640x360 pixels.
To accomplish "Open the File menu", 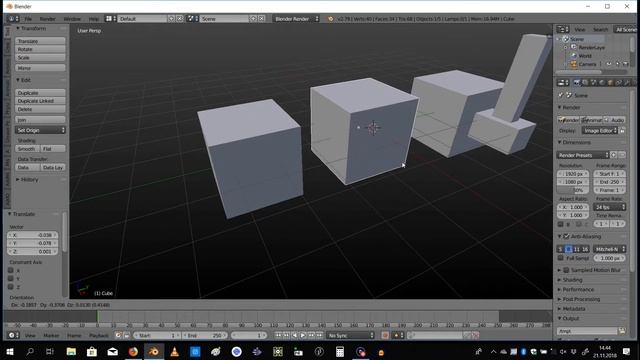I will (28, 19).
